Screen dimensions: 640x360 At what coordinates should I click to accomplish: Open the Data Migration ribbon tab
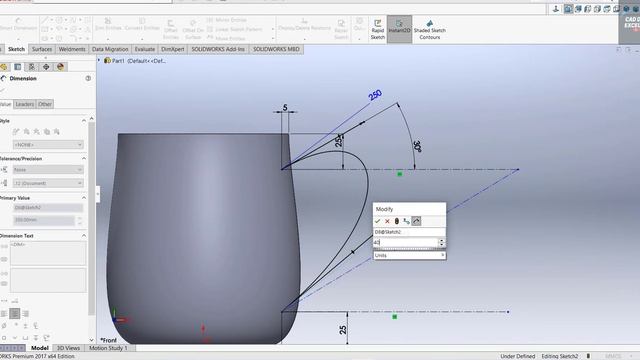click(110, 49)
